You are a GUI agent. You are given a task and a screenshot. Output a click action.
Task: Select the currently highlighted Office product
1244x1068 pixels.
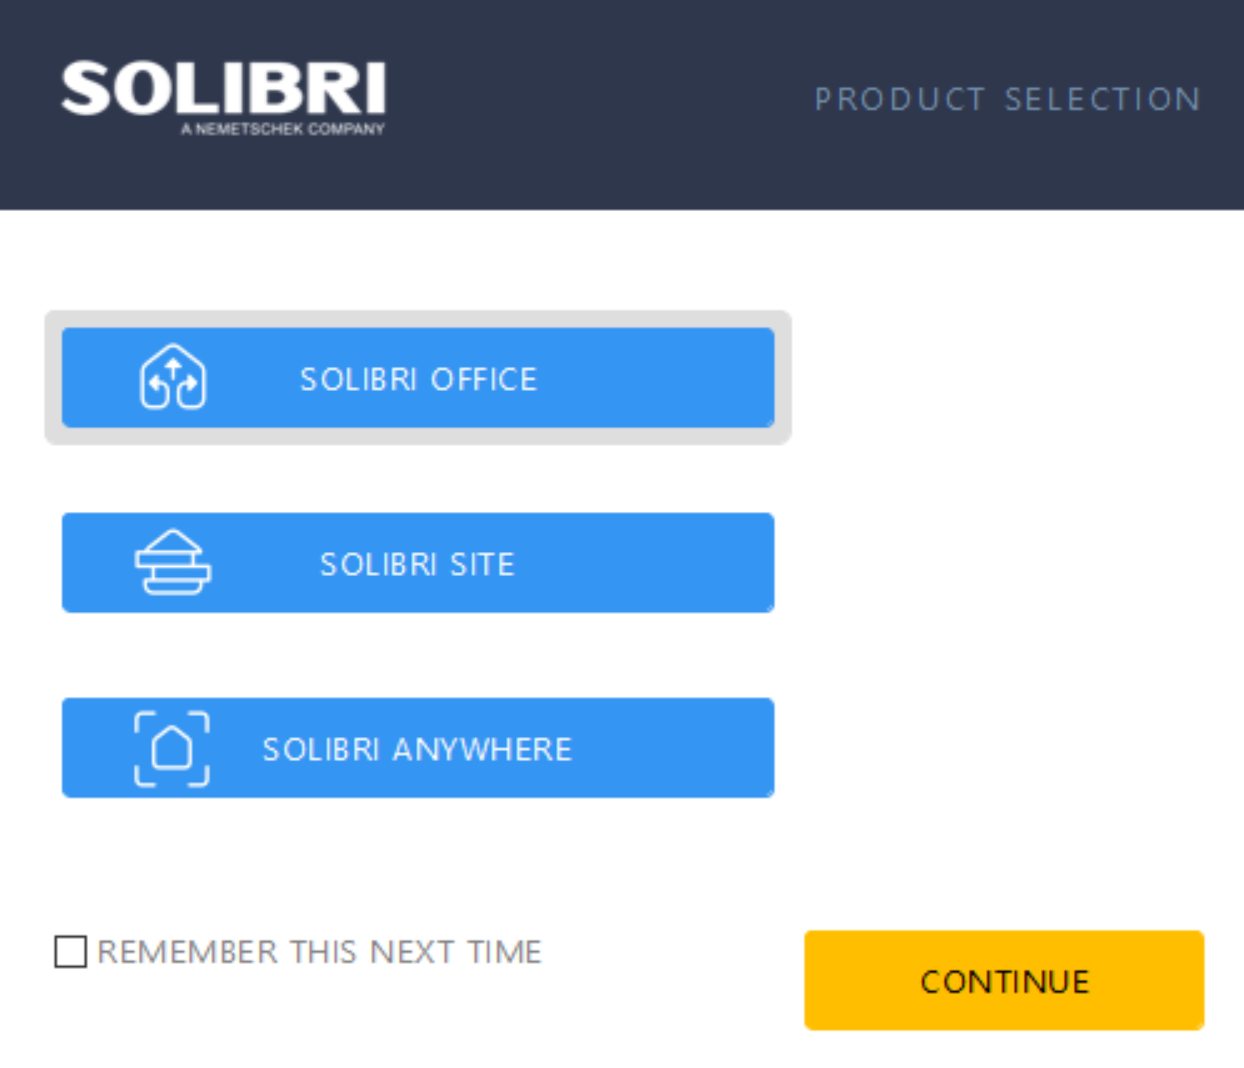coord(418,377)
